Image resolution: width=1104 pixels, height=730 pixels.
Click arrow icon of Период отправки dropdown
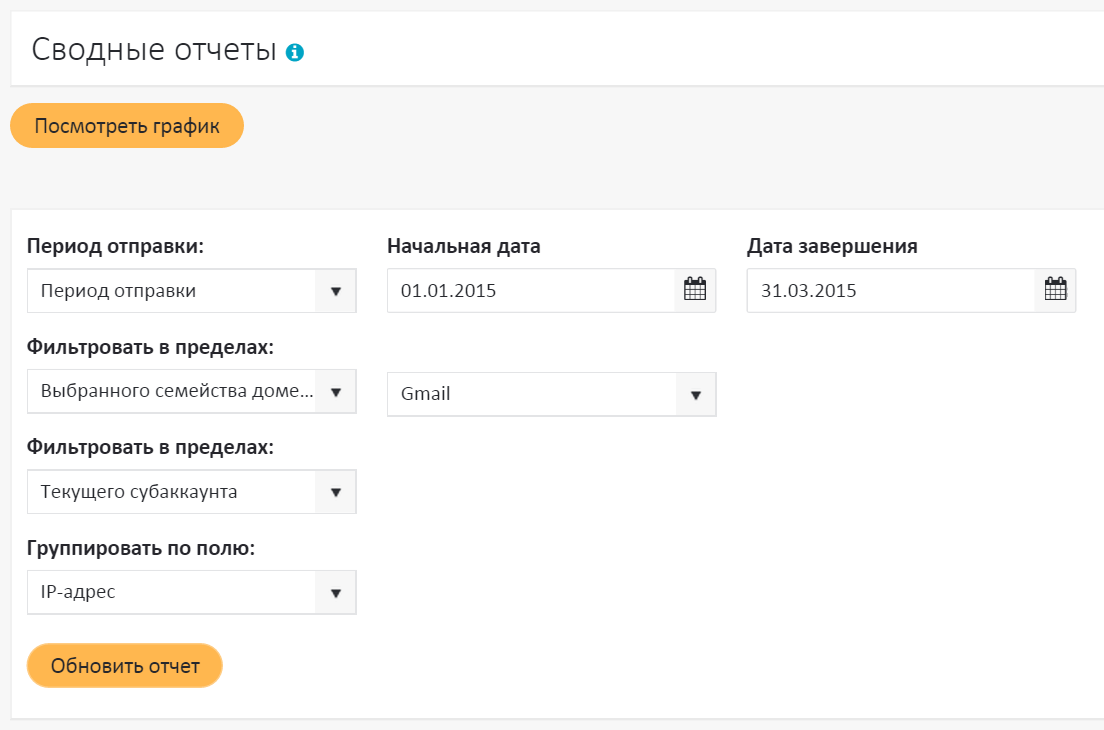tap(336, 291)
